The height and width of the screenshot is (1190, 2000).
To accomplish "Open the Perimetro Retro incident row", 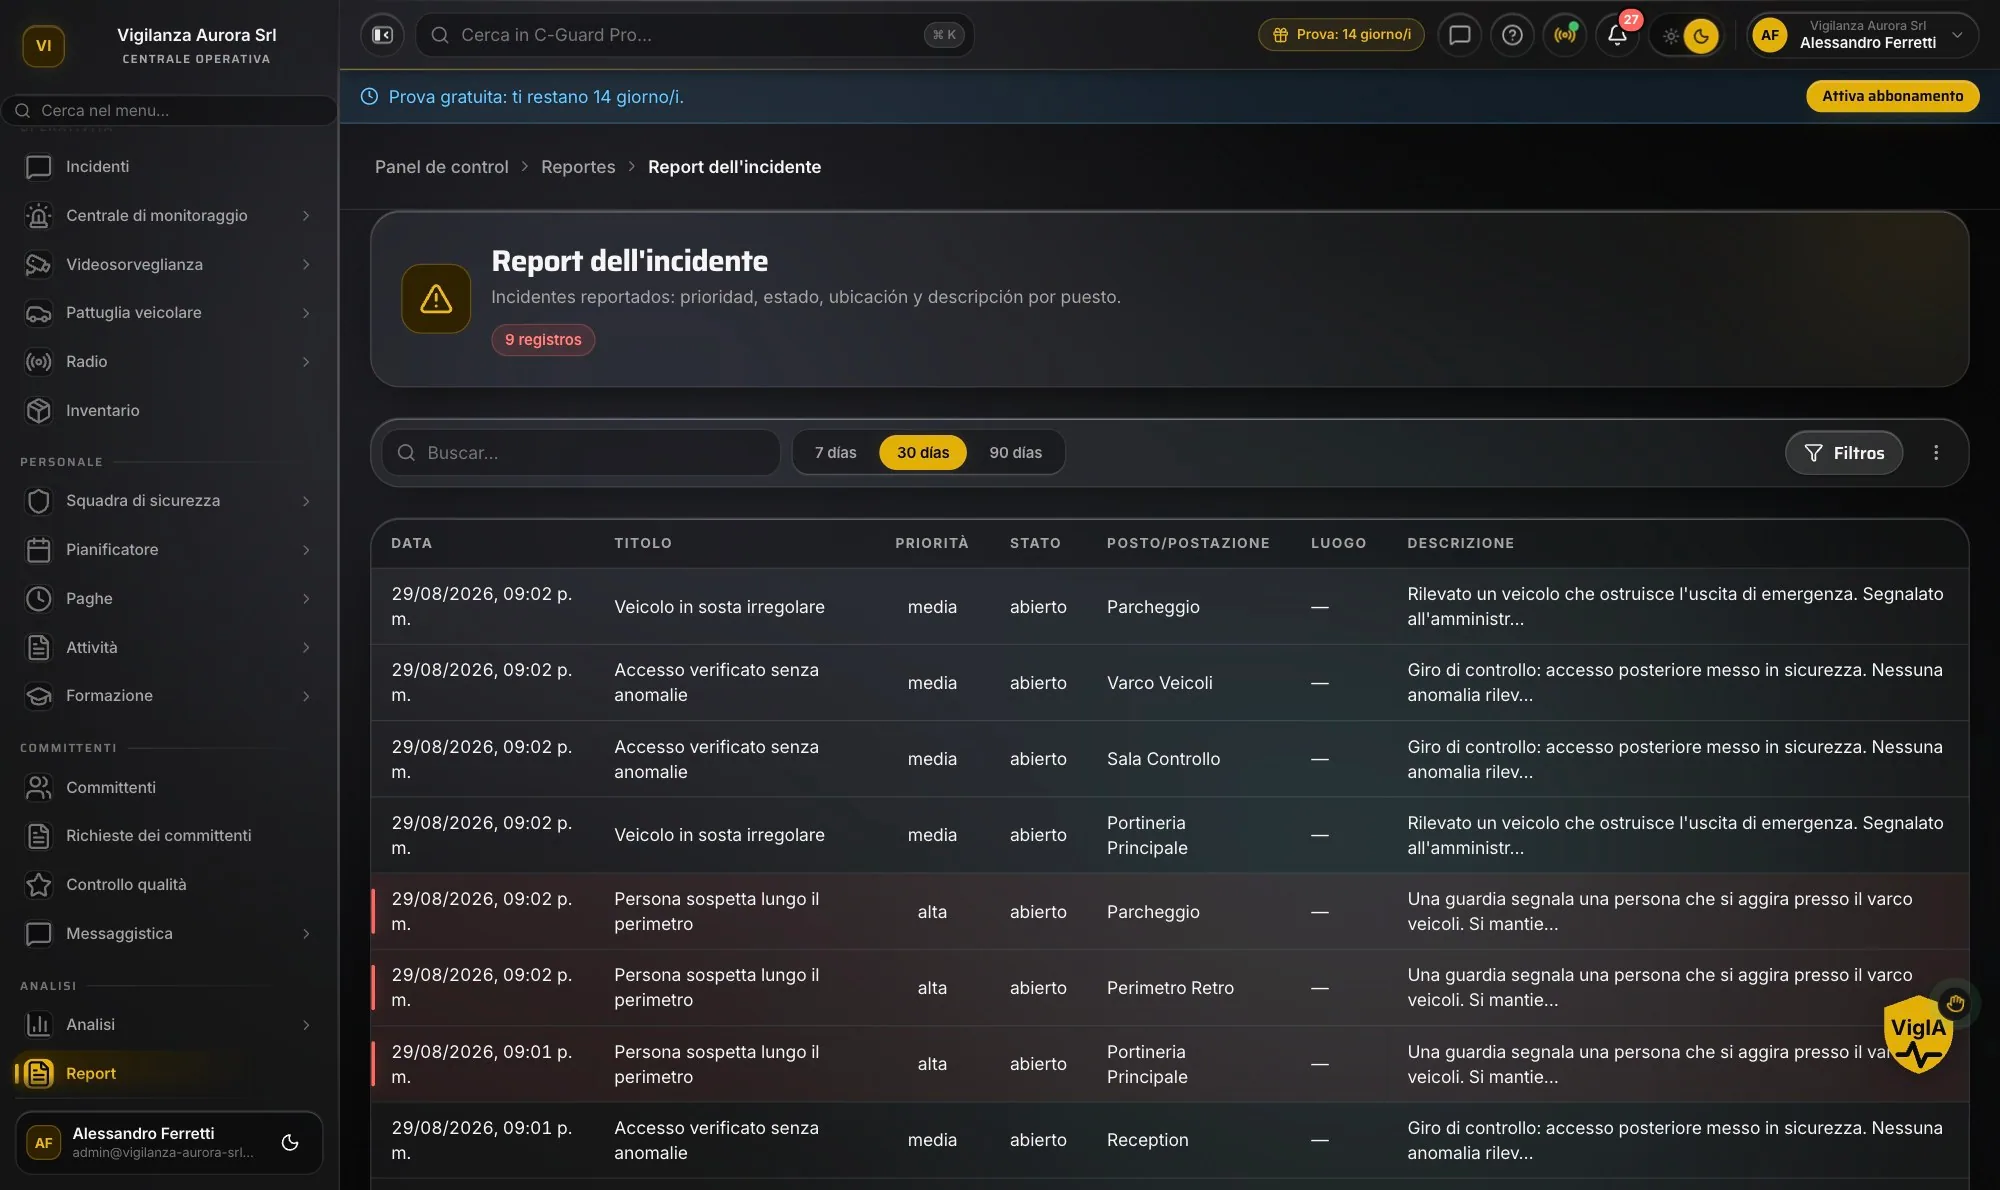I will tap(1169, 987).
